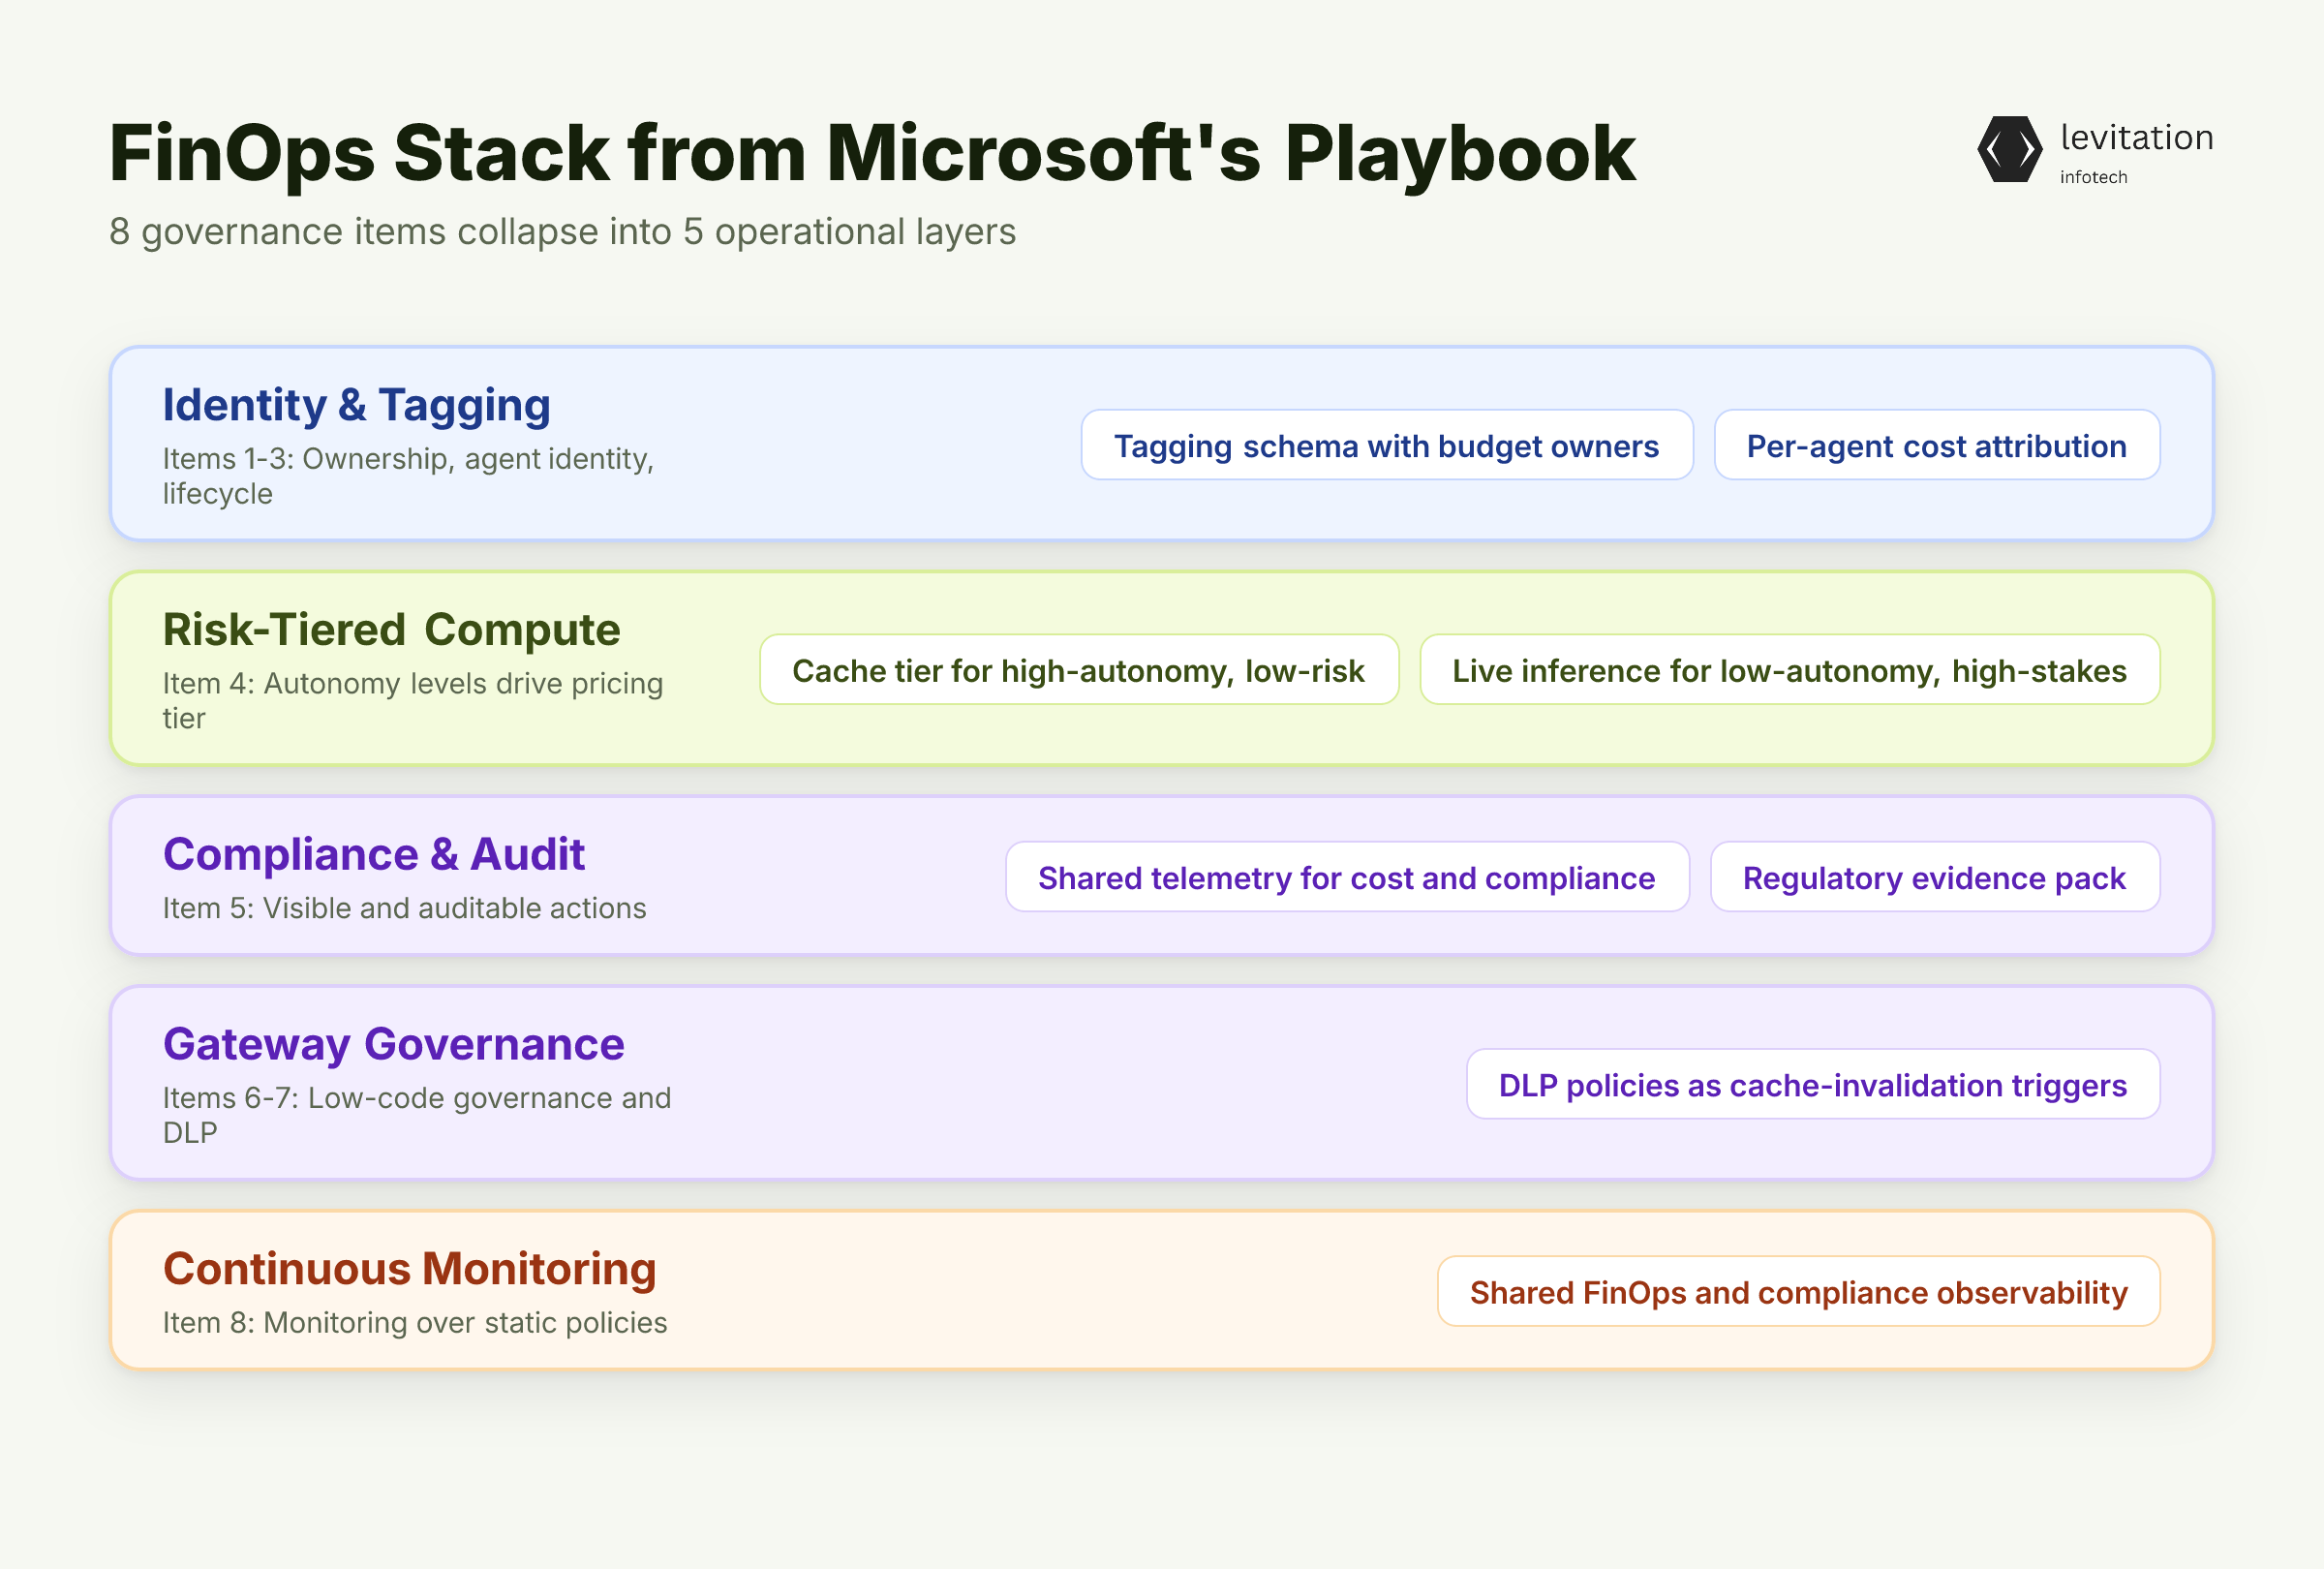The height and width of the screenshot is (1569, 2324).
Task: Click 'Live inference for low-autonomy, high-stakes' chip
Action: pos(1789,670)
